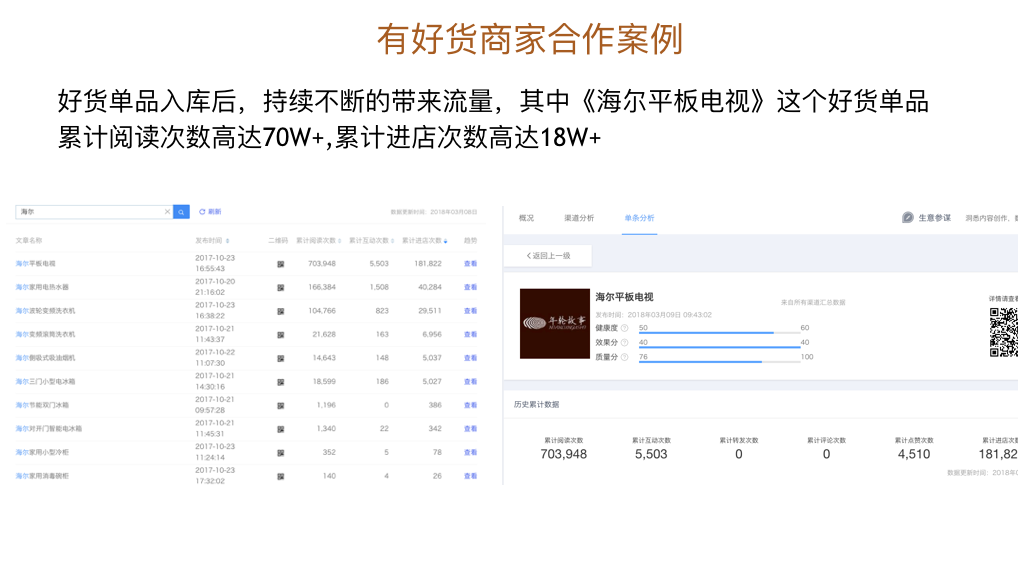Screen dimensions: 1018x568
Task: Open QR code for 海尔对开门智能电冰箱 row
Action: pos(280,429)
